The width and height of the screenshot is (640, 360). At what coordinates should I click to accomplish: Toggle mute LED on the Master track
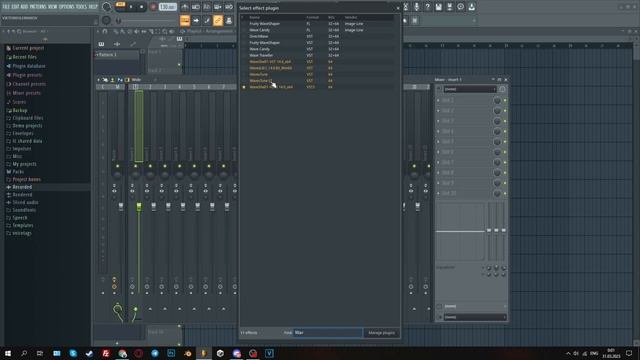click(118, 166)
